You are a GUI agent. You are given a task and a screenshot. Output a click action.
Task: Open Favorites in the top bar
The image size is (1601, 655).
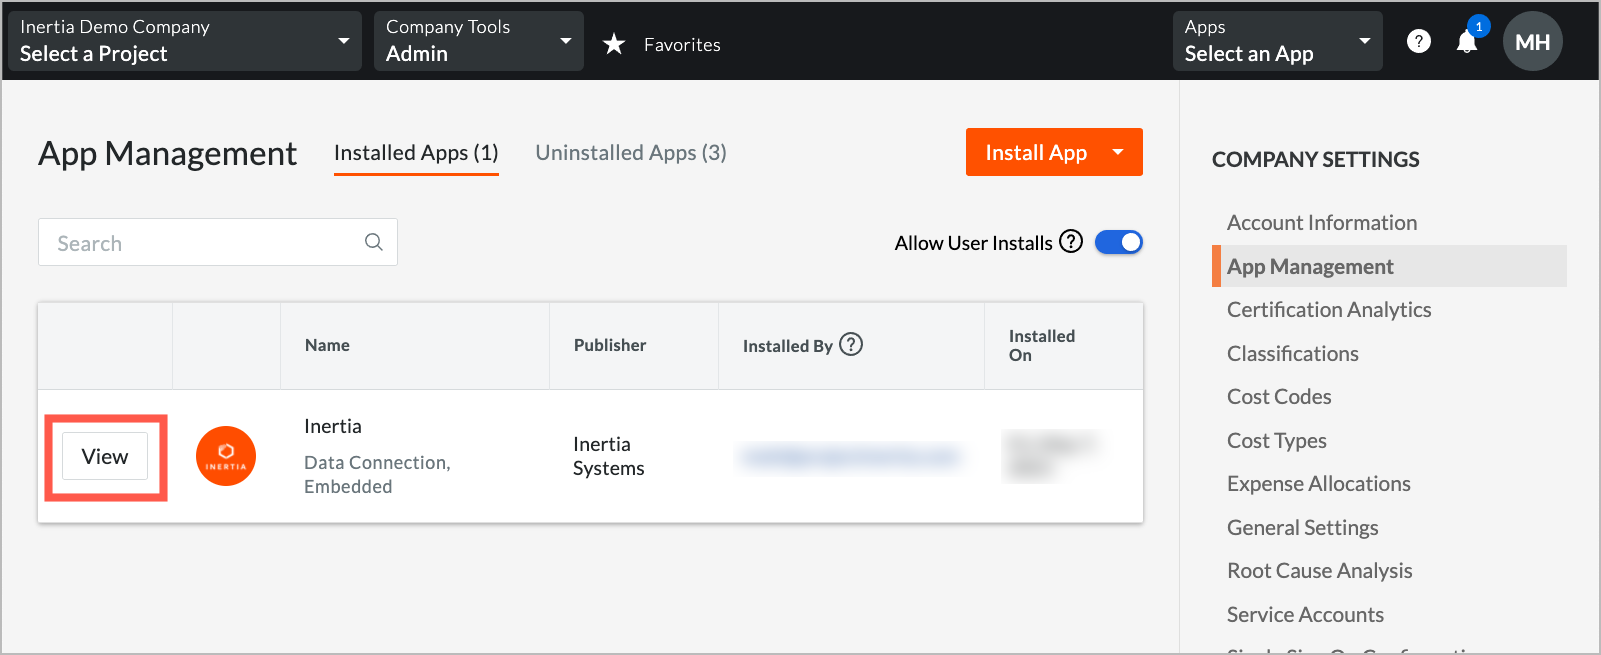682,44
